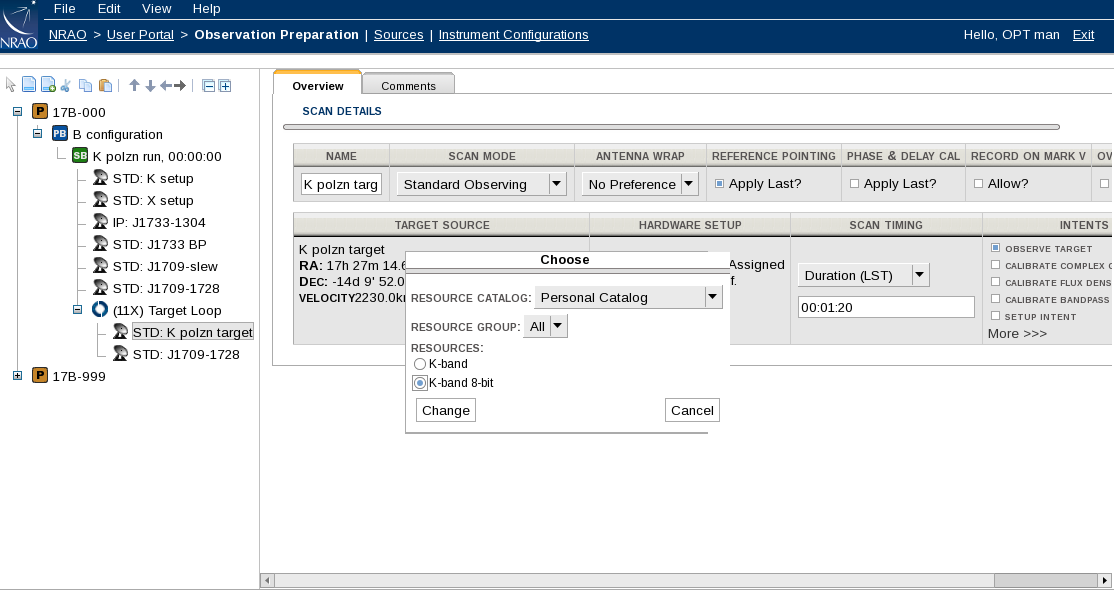Switch to the Comments tab
The width and height of the screenshot is (1114, 590).
tap(408, 86)
